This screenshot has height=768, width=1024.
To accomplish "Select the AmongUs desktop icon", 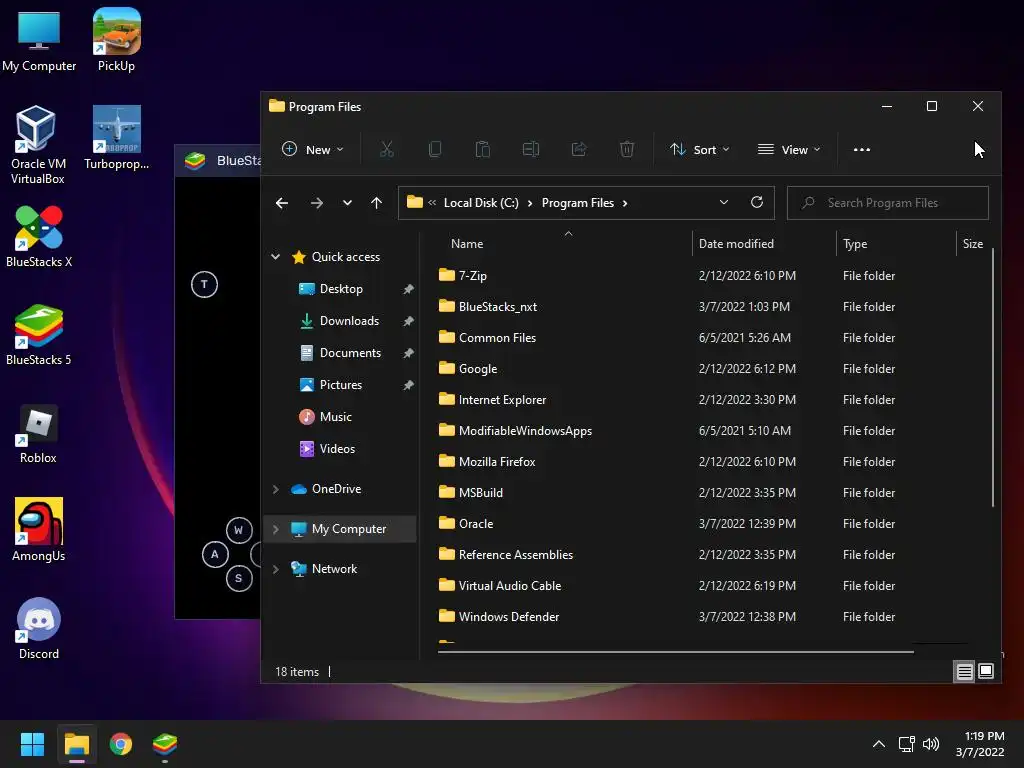I will pos(39,530).
